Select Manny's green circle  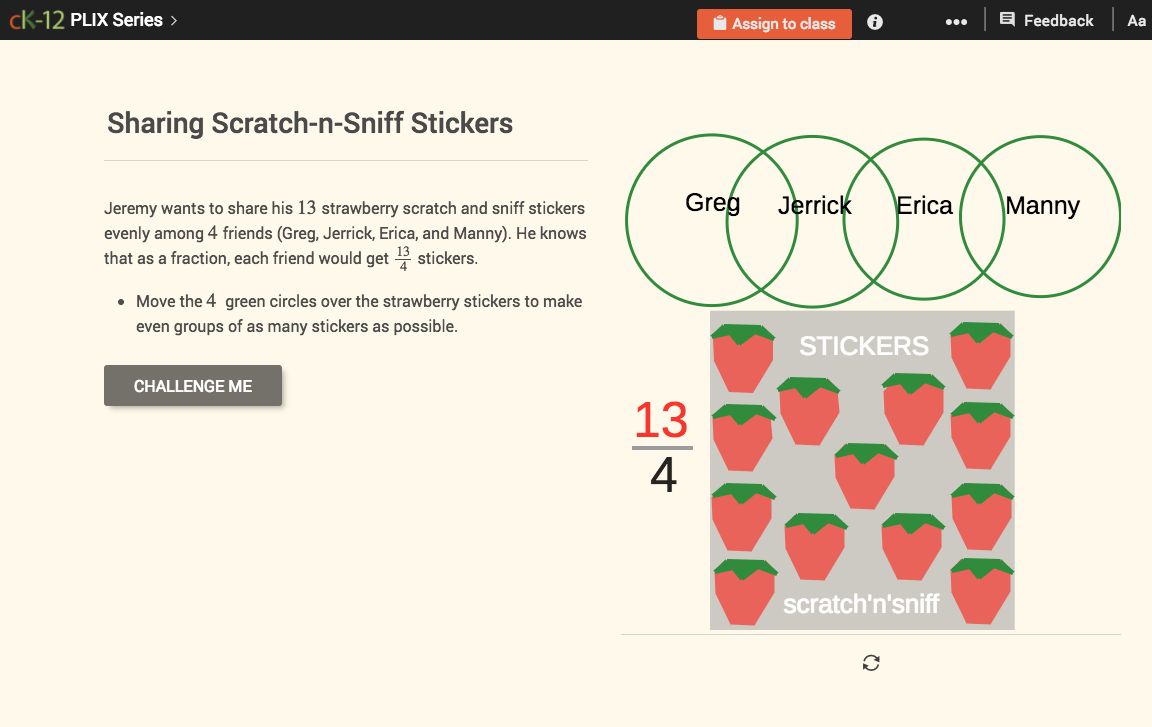[x=1042, y=205]
